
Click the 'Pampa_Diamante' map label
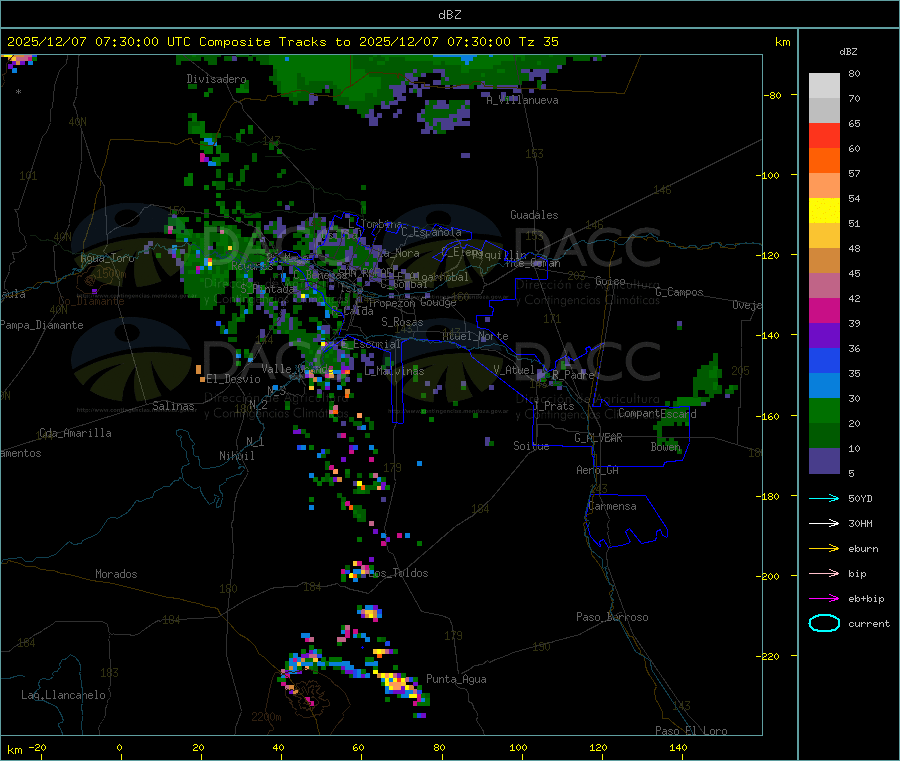coord(41,325)
